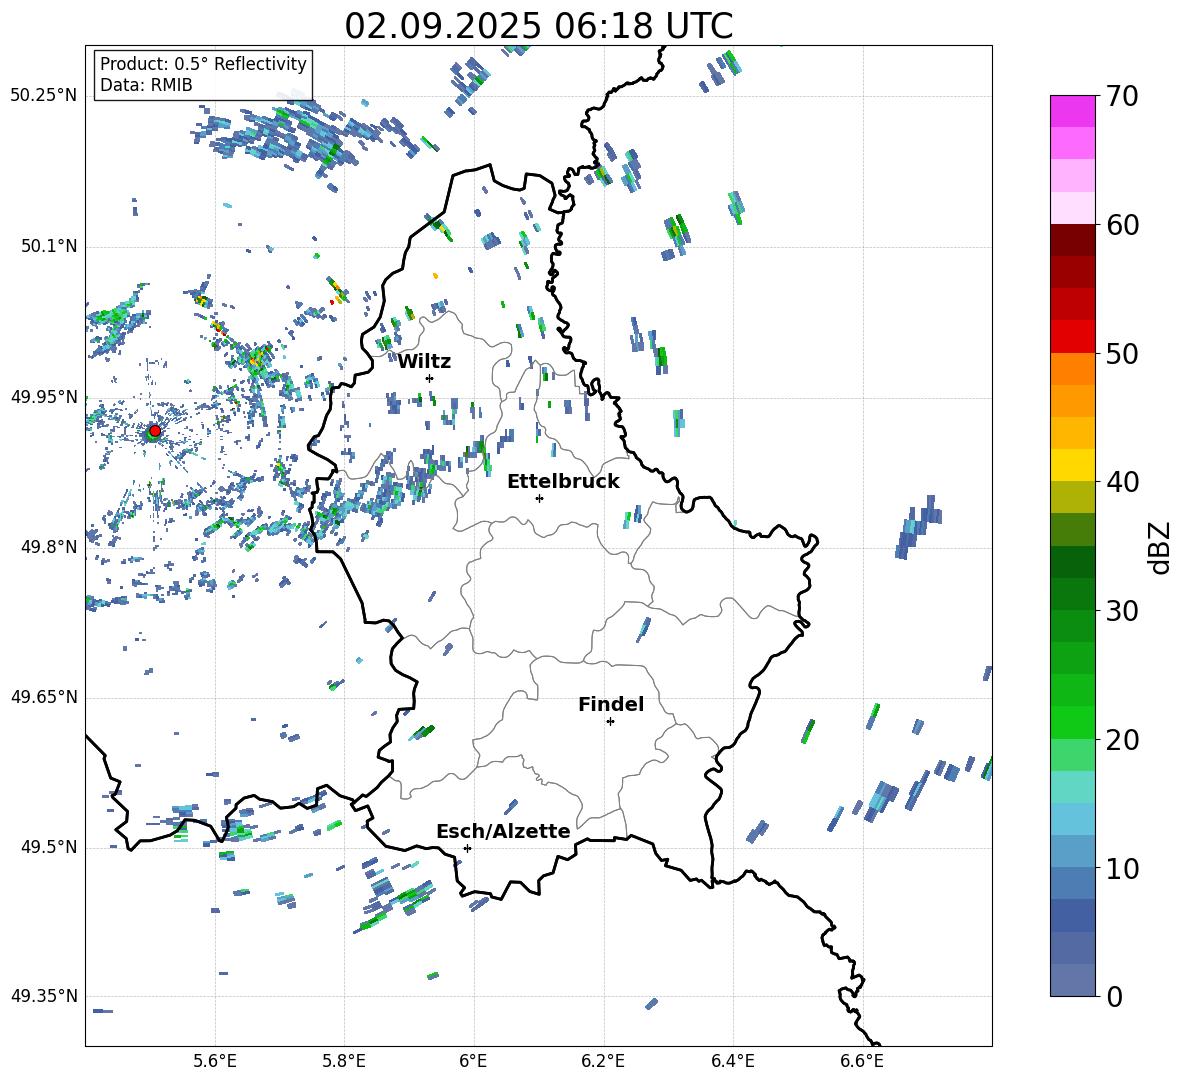Click the 49.5°N latitude label

(x=49, y=847)
